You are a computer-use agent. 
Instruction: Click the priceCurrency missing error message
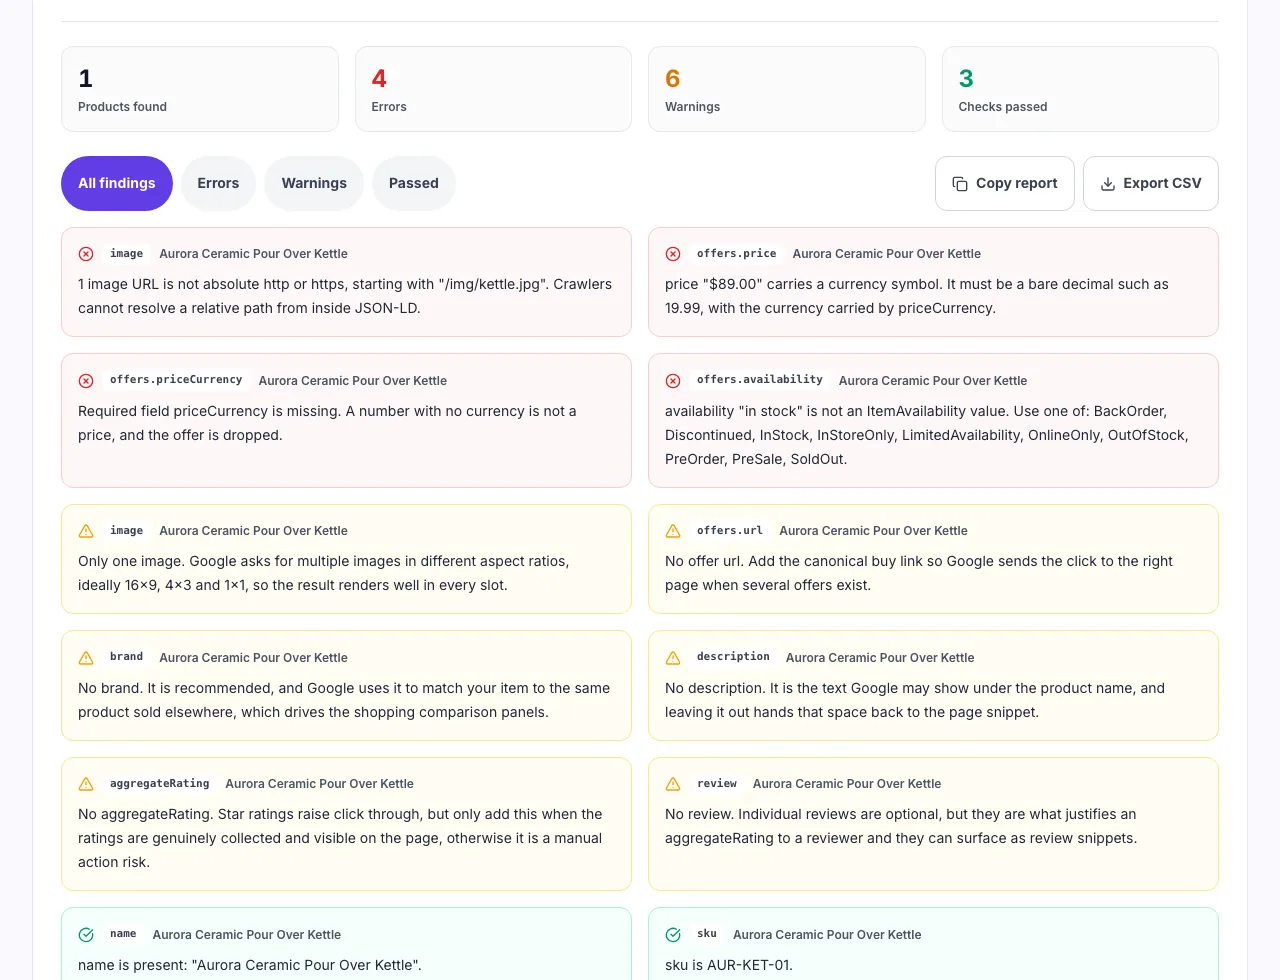[327, 423]
